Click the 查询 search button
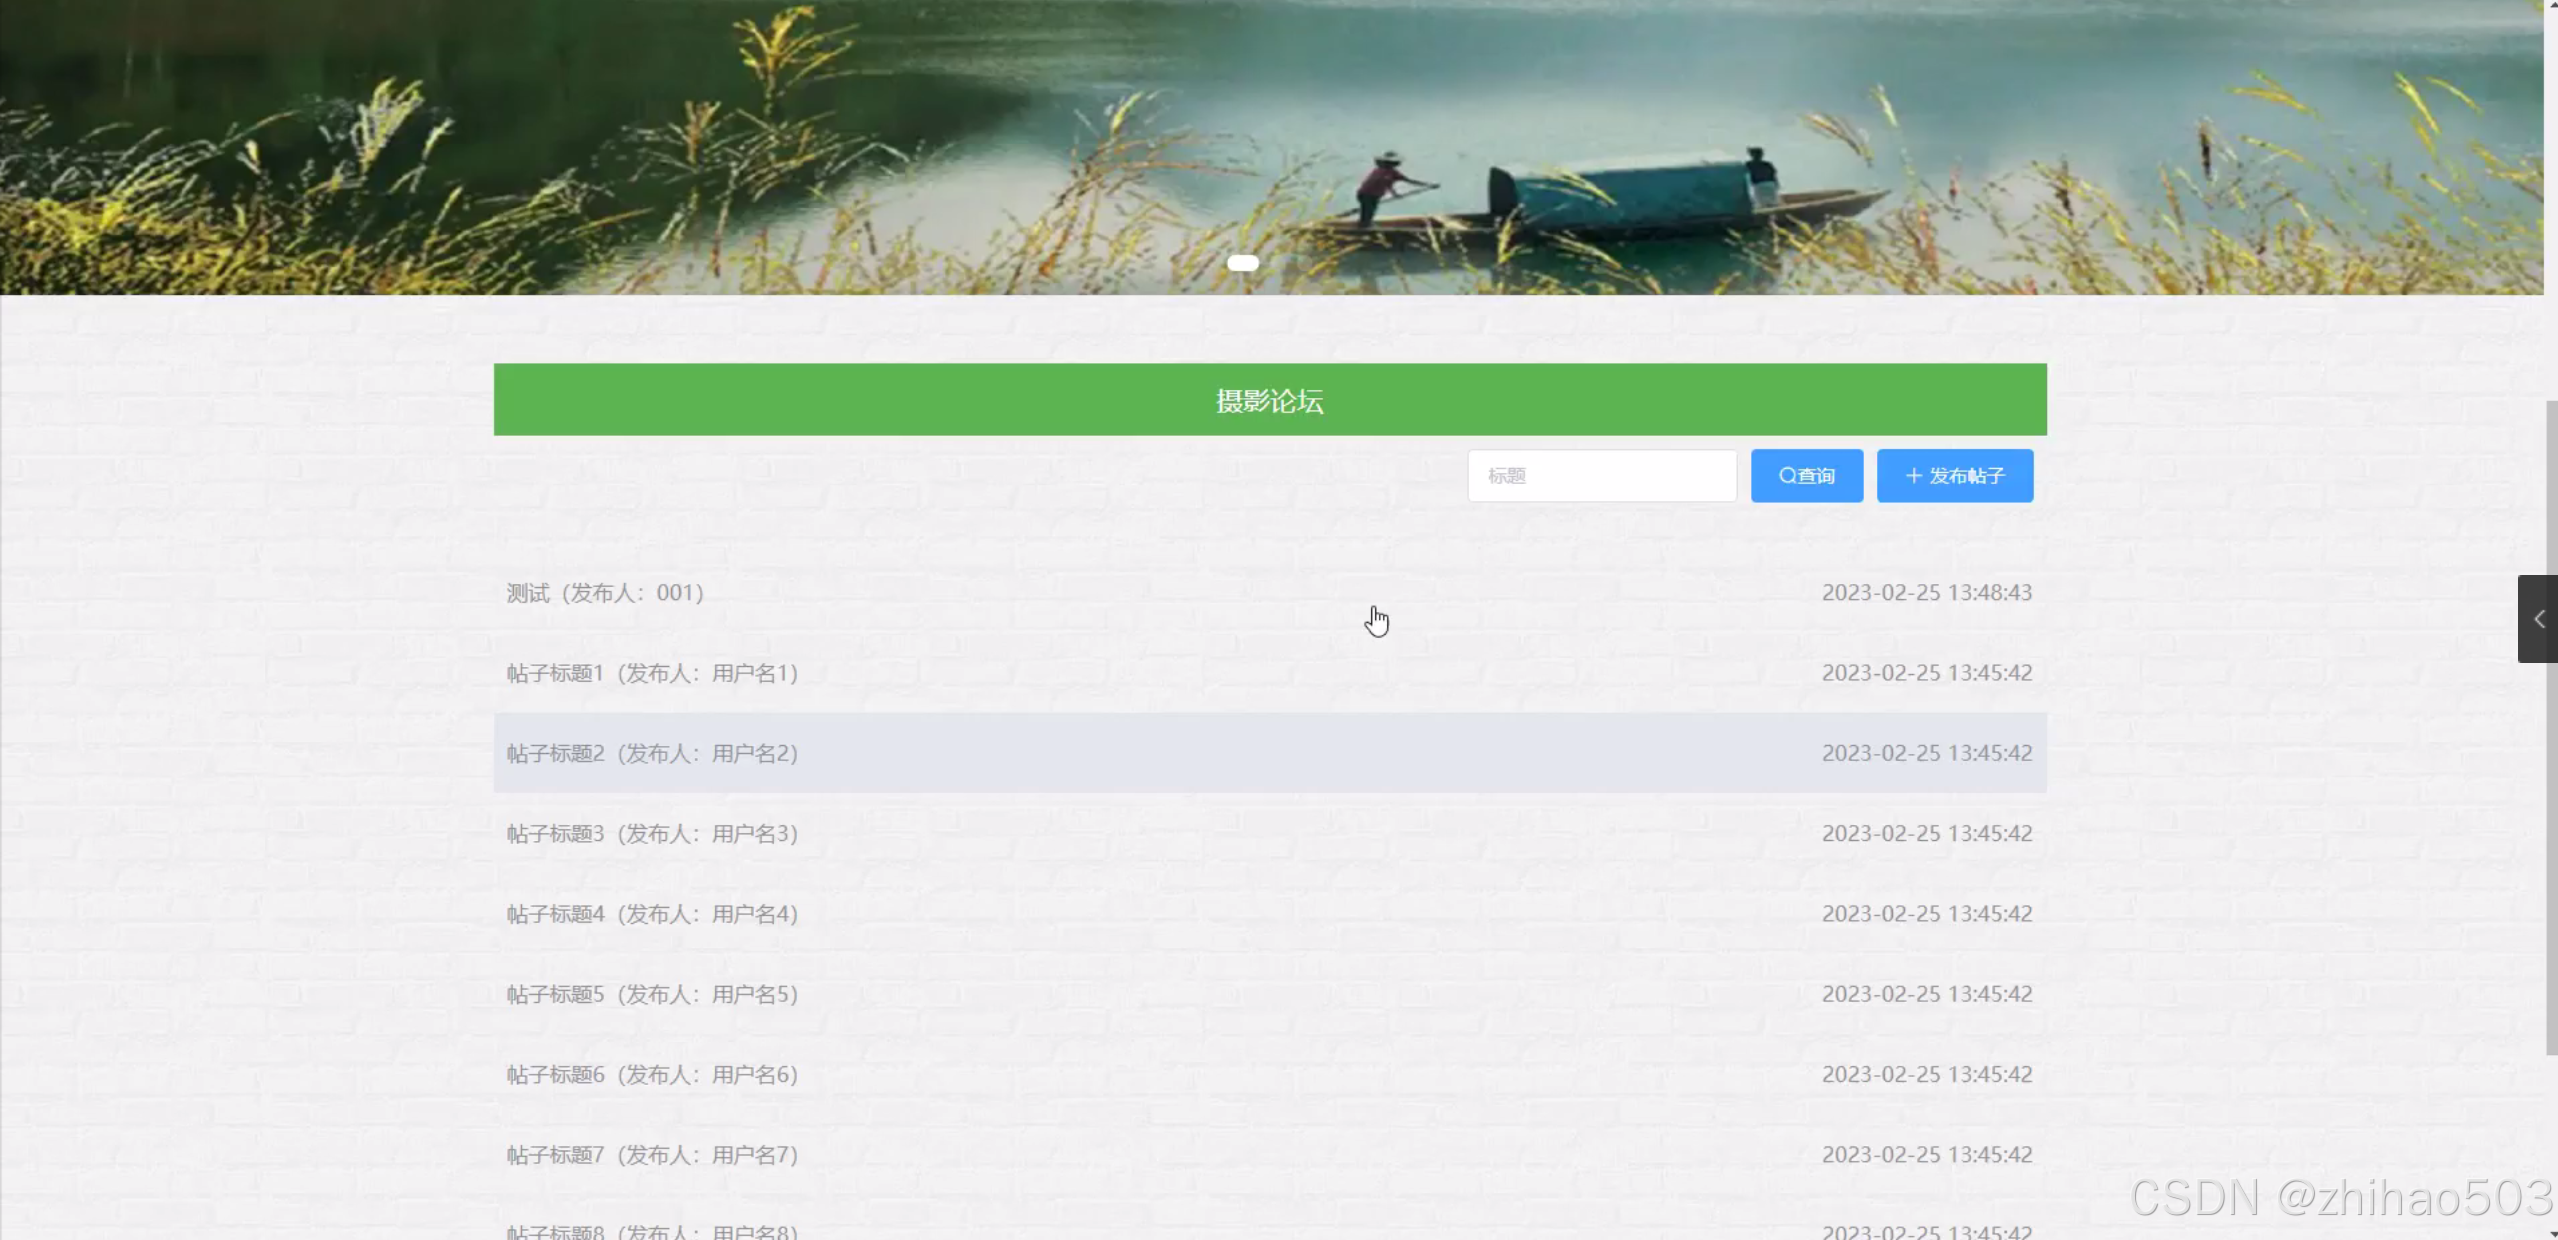The height and width of the screenshot is (1240, 2558). 1806,476
